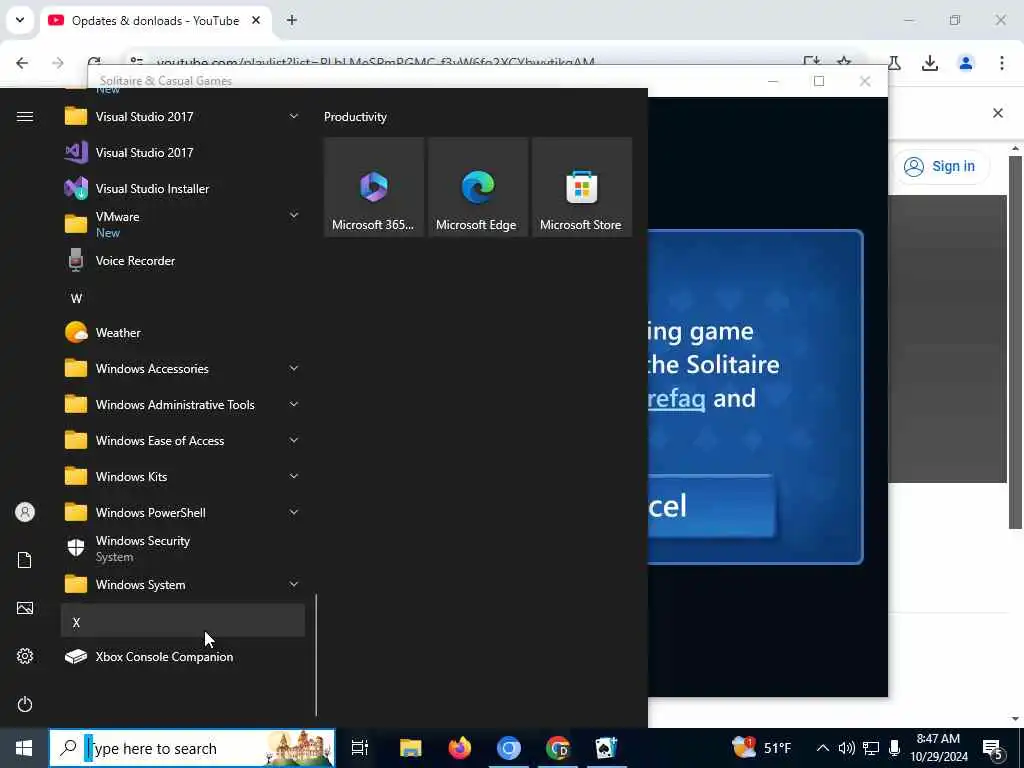Open Microsoft Store tile
This screenshot has height=768, width=1024.
coord(582,187)
